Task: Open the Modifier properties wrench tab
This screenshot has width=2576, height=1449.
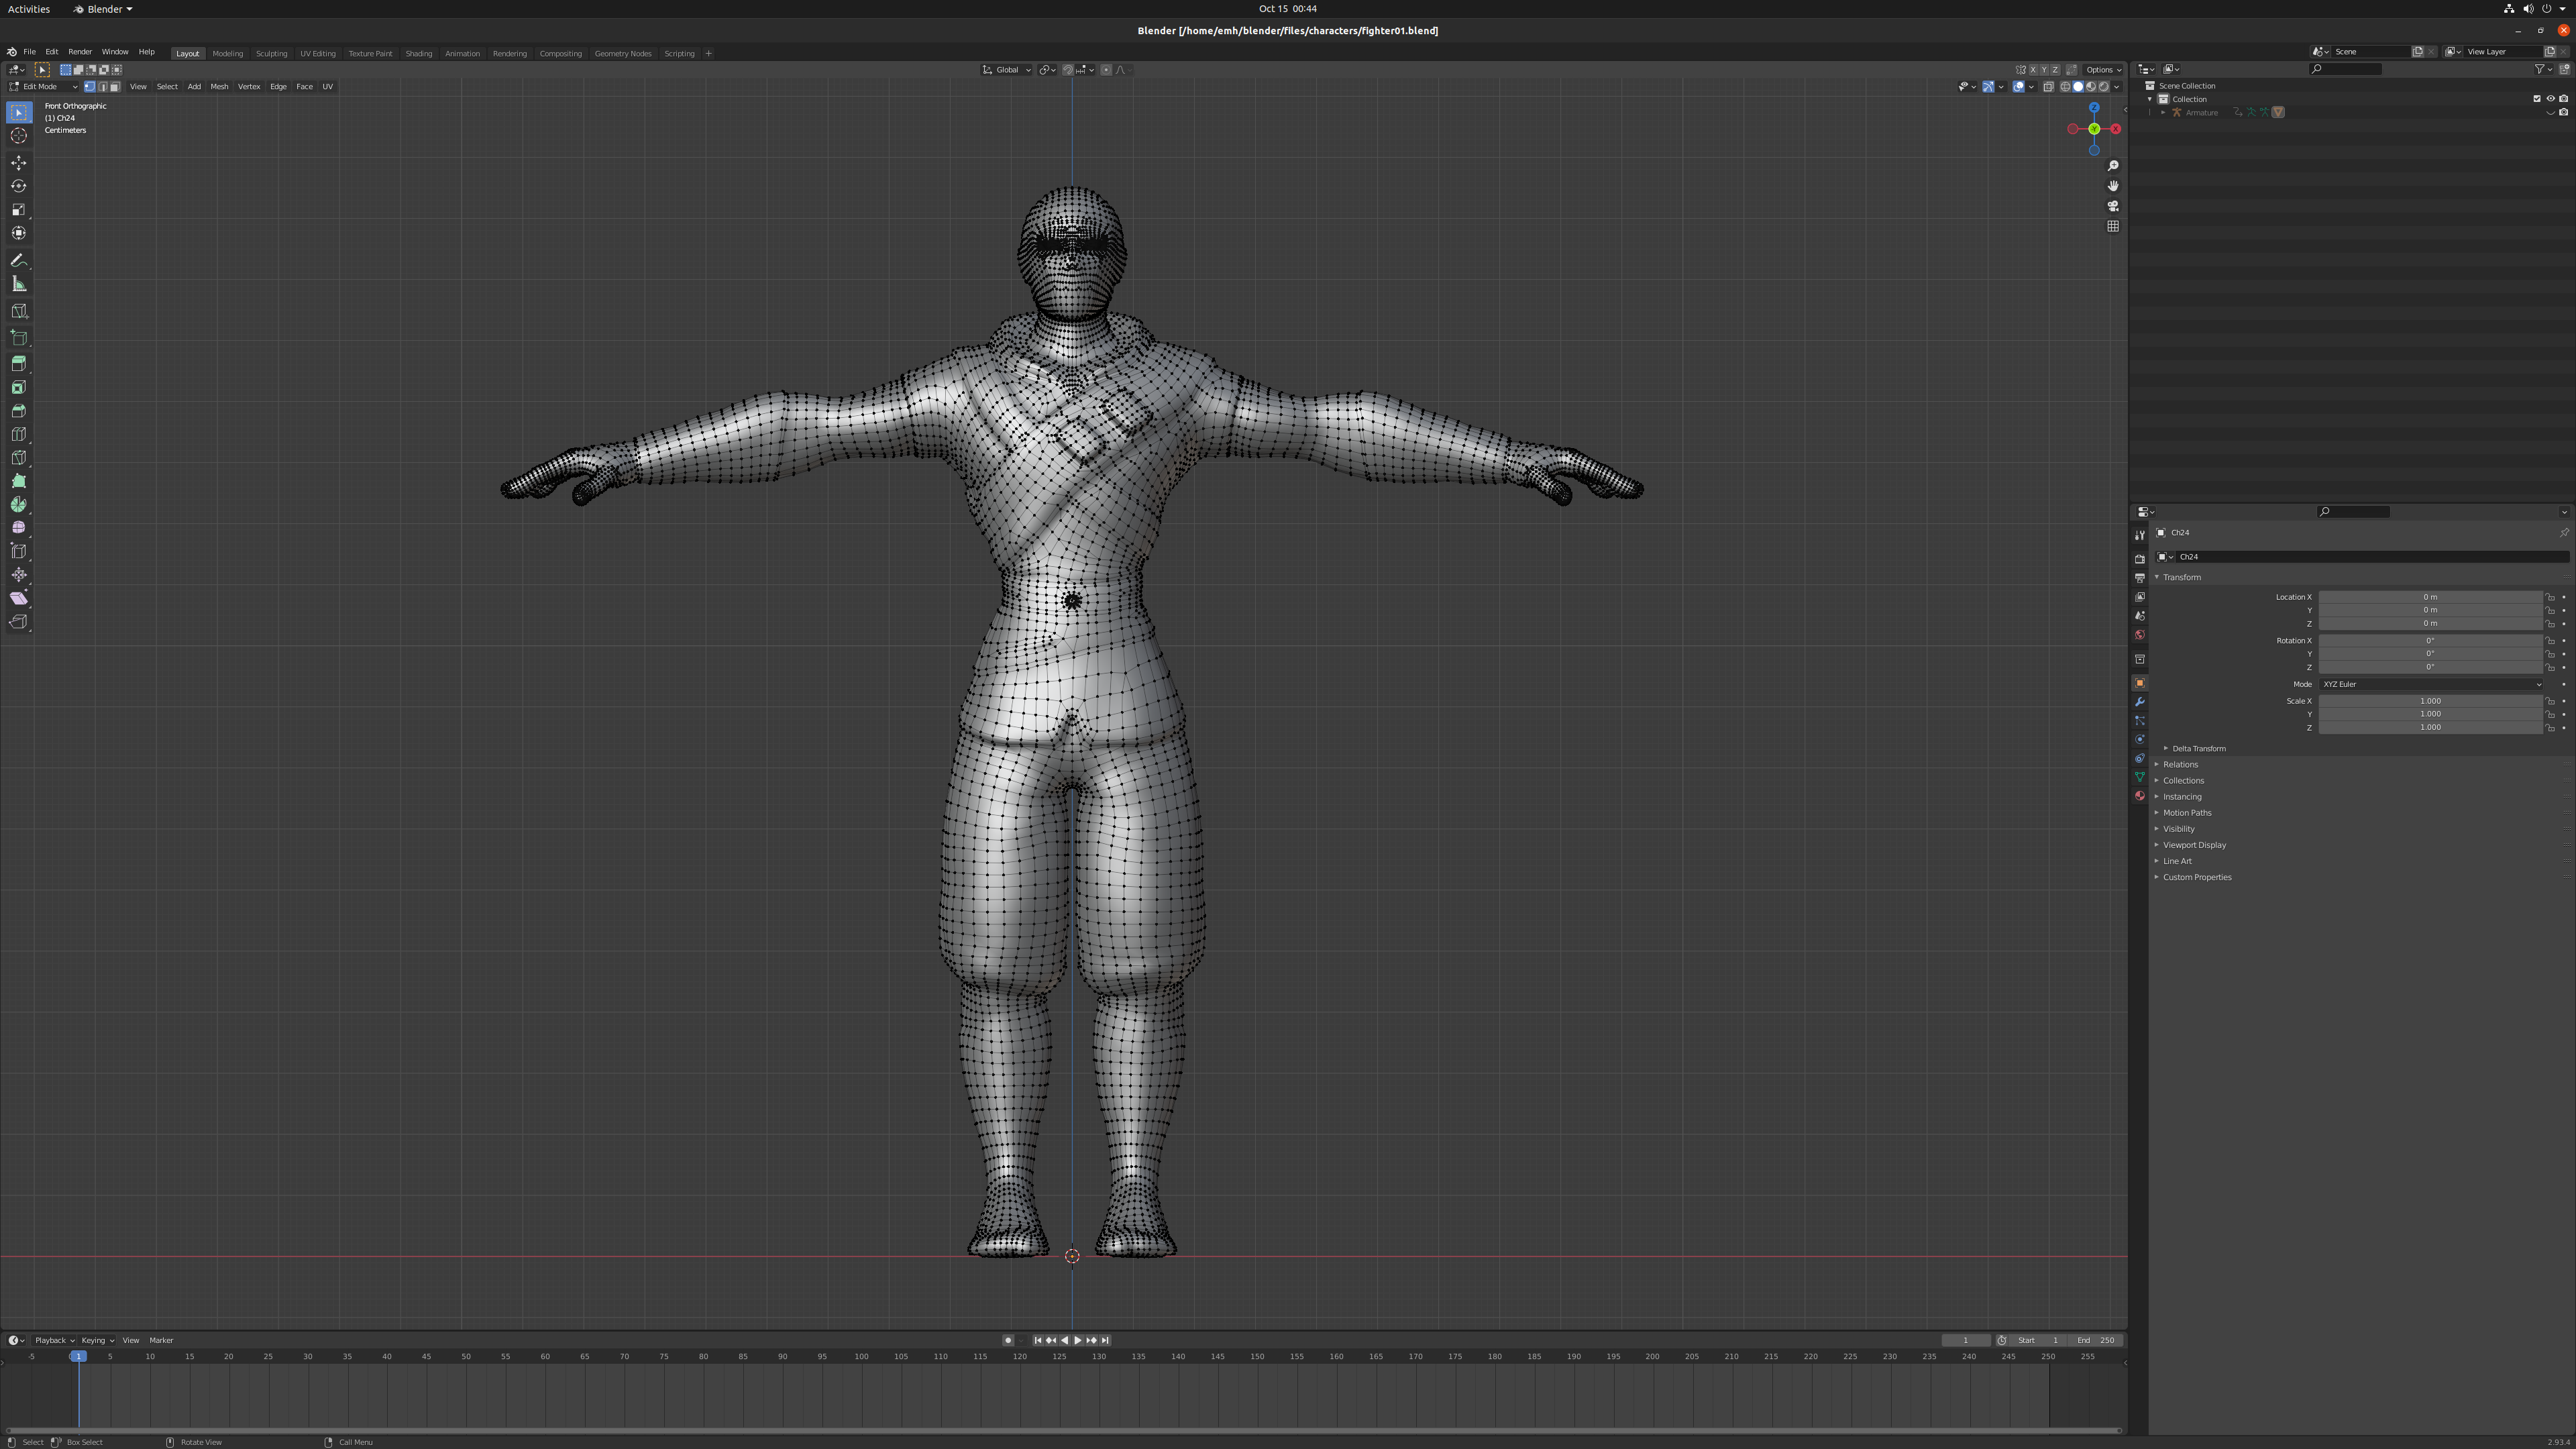Action: [2140, 702]
